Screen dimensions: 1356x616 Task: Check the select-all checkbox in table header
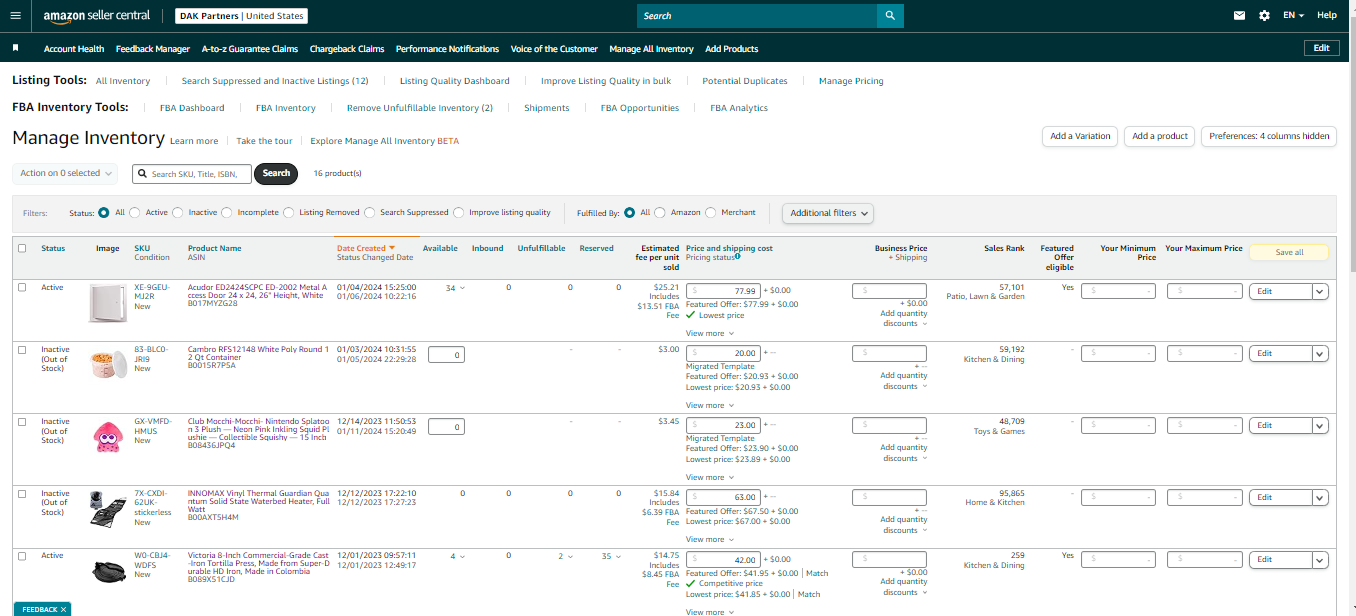[22, 248]
